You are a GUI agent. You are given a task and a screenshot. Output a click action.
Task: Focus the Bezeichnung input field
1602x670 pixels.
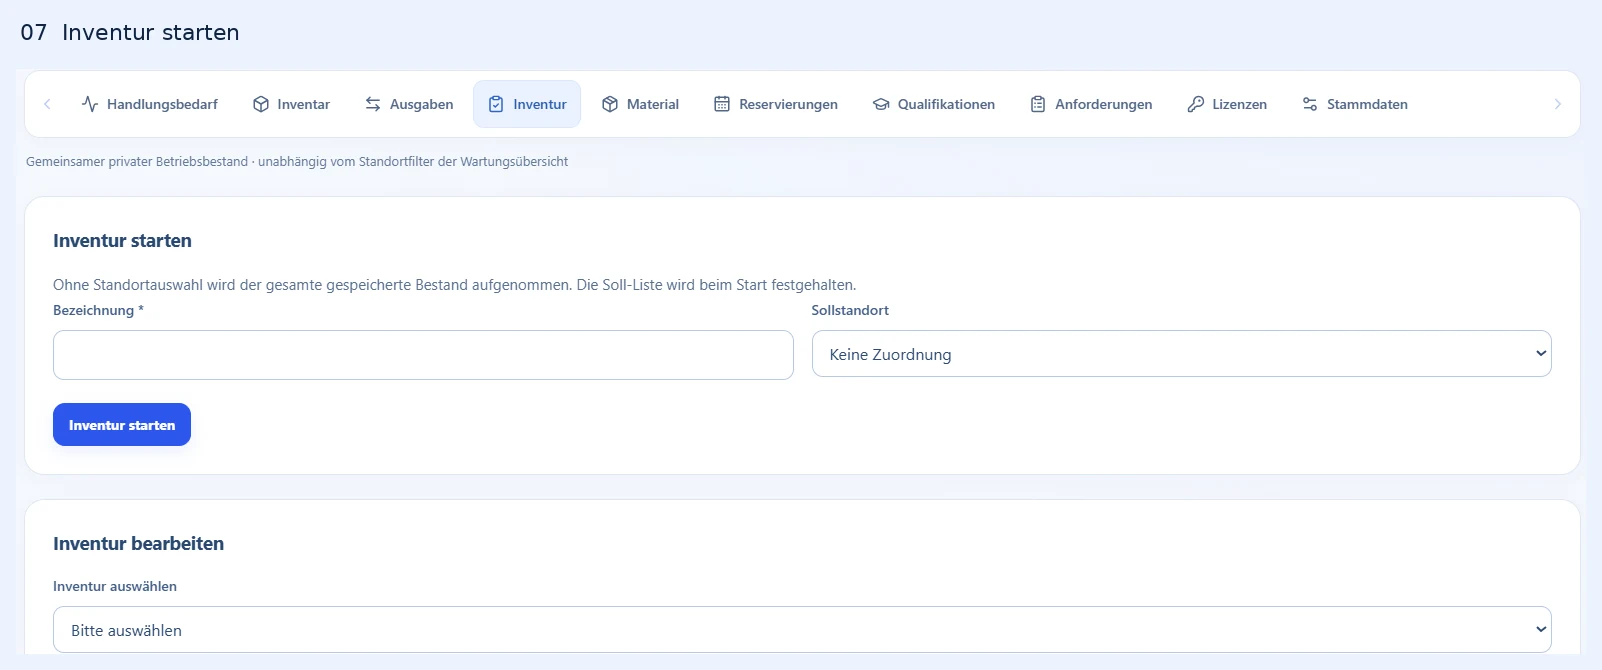[x=423, y=355]
